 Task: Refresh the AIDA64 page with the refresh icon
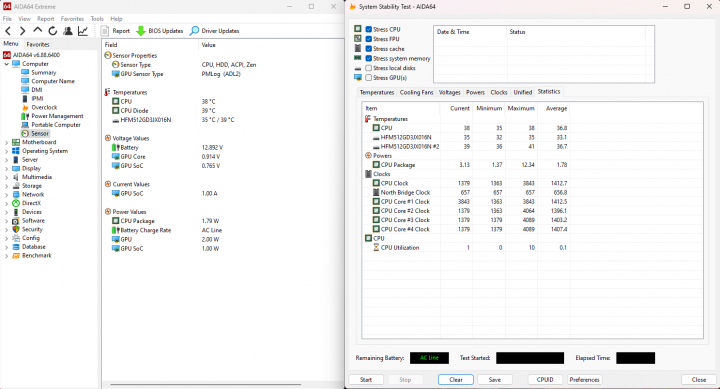pos(53,31)
